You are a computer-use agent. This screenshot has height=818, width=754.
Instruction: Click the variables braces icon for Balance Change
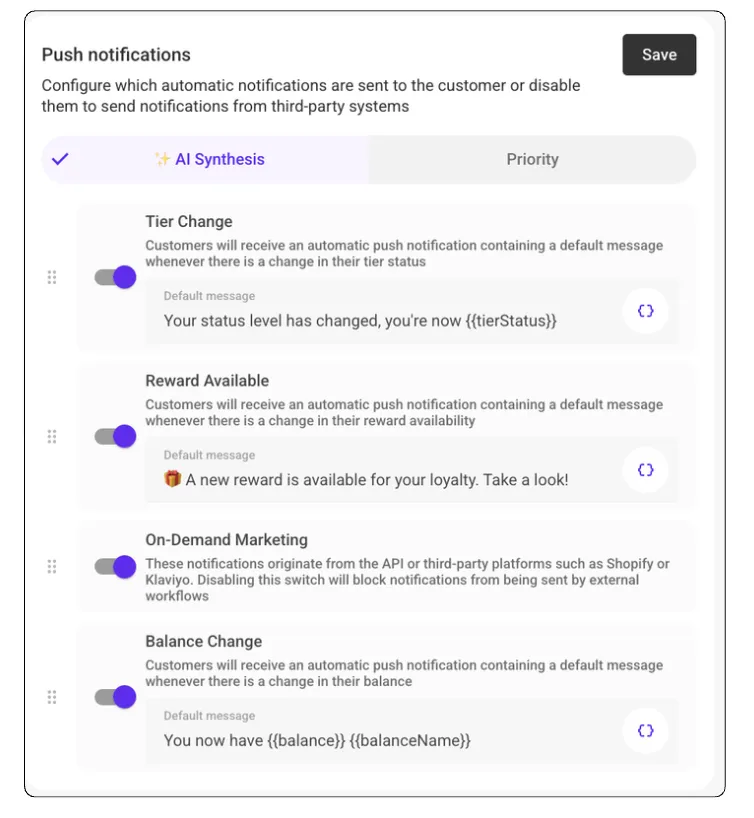point(645,730)
